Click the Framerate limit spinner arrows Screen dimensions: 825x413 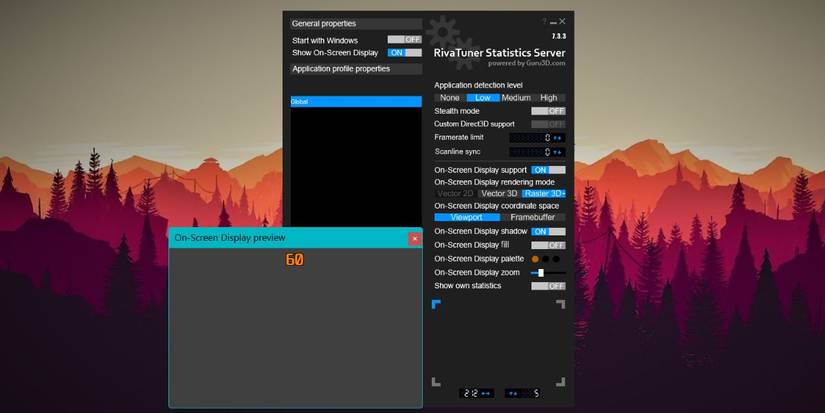pos(558,138)
